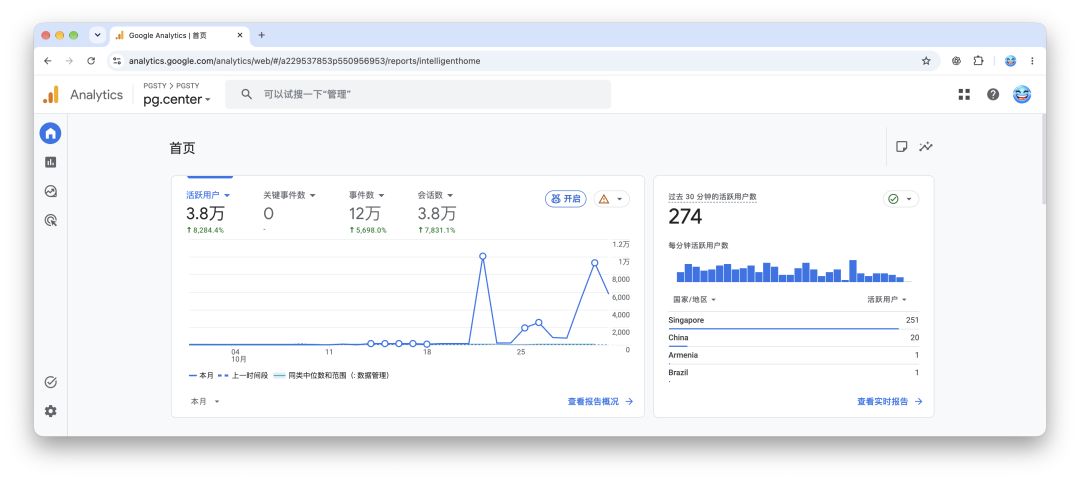Image resolution: width=1080 pixels, height=481 pixels.
Task: Click the extension icon left of the puzzle
Action: pos(957,61)
